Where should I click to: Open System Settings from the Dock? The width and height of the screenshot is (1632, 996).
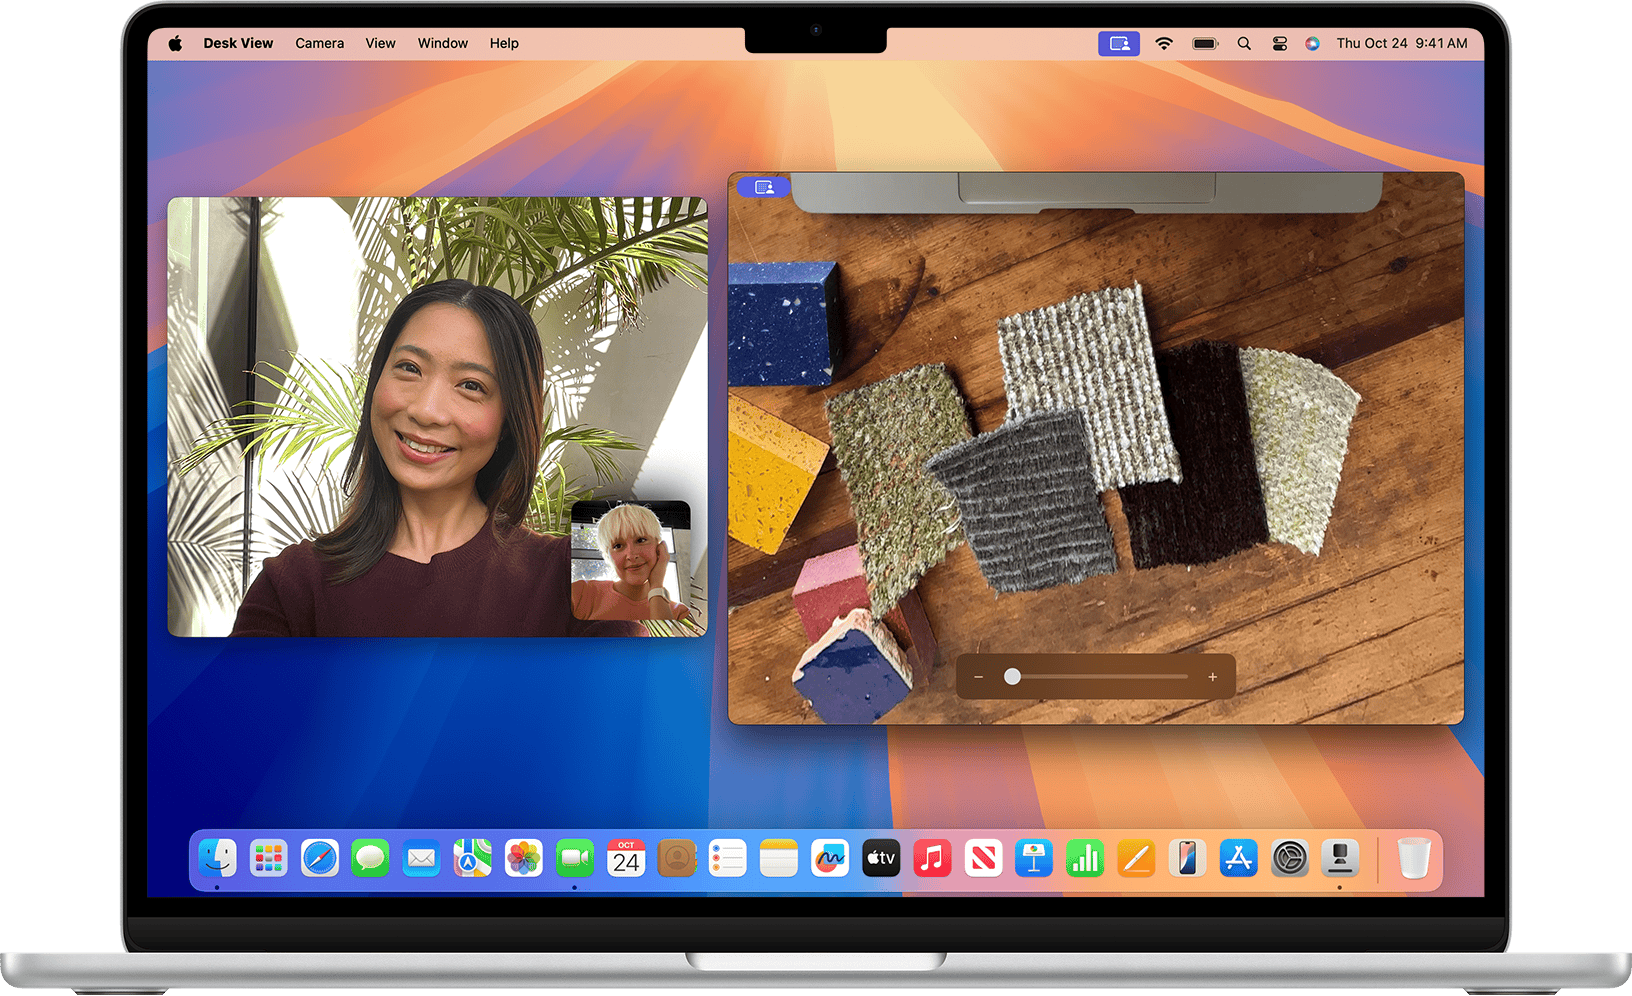coord(1290,858)
